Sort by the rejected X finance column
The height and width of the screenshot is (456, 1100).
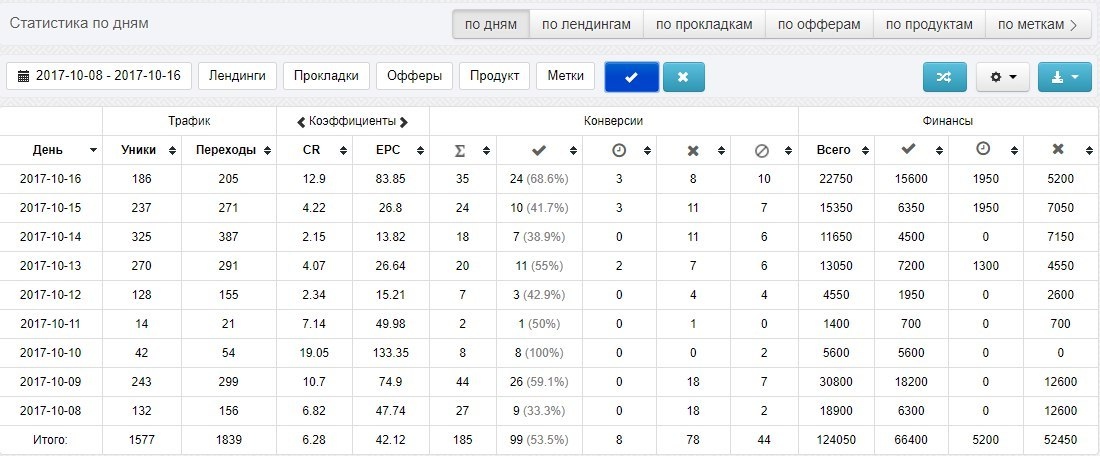point(1061,150)
